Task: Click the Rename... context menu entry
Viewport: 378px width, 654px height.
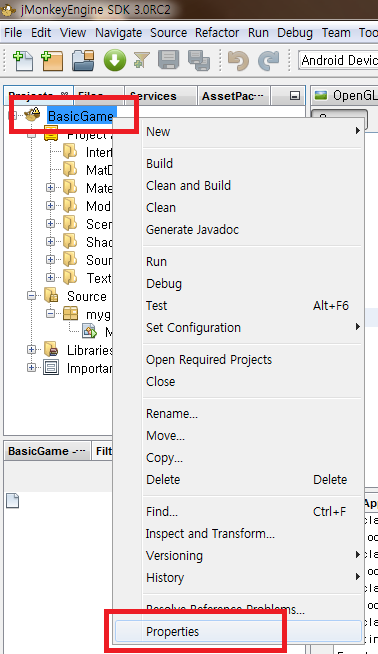Action: pyautogui.click(x=171, y=413)
